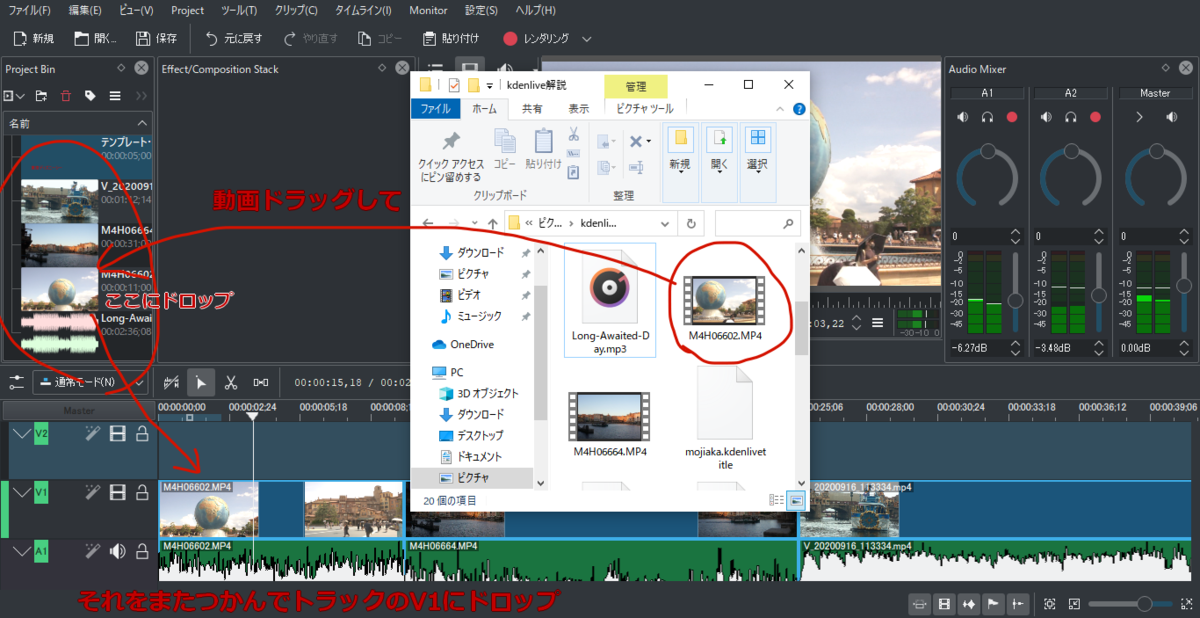
Task: Open the edit mode dropdown in timeline toolbar
Action: click(x=90, y=382)
